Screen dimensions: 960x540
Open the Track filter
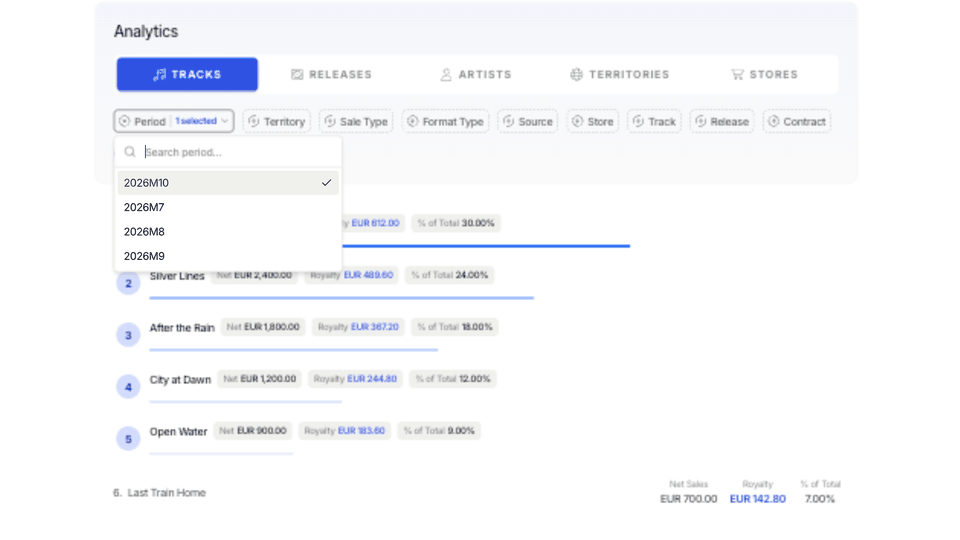pyautogui.click(x=654, y=122)
